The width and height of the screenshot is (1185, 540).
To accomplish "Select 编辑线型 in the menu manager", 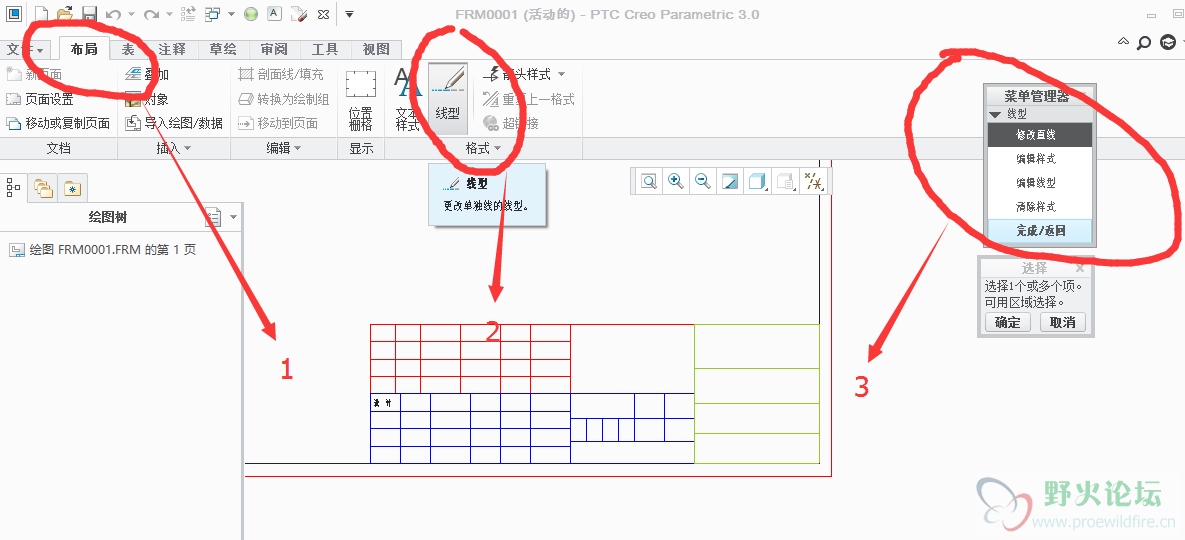I will click(x=1040, y=182).
